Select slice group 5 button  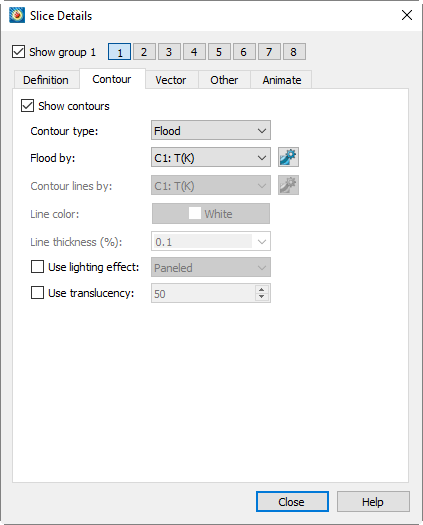[x=219, y=52]
